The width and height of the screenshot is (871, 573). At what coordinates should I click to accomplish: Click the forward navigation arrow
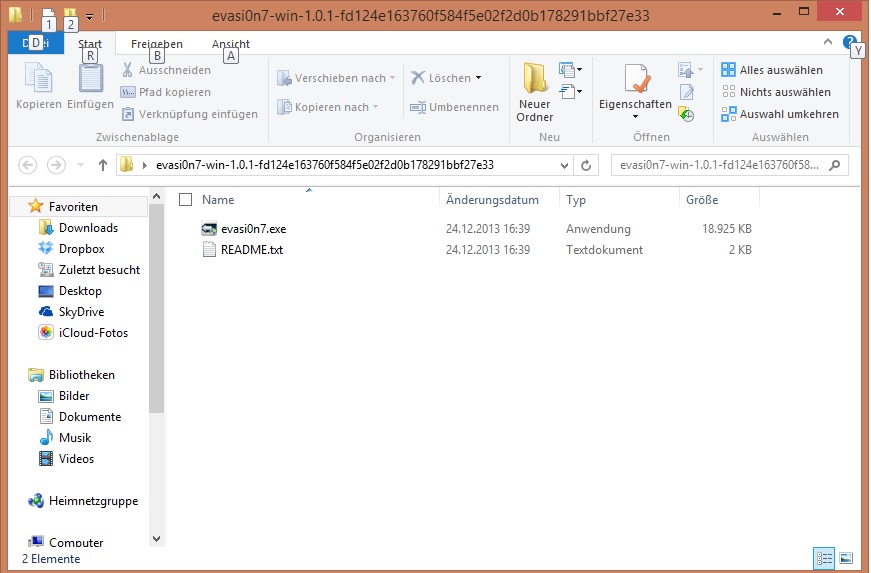[x=56, y=165]
